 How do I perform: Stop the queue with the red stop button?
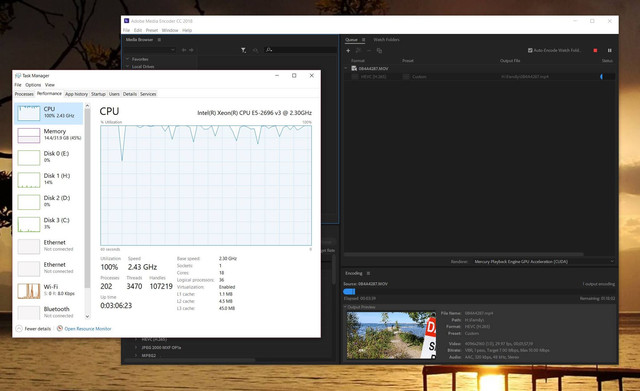click(x=595, y=50)
